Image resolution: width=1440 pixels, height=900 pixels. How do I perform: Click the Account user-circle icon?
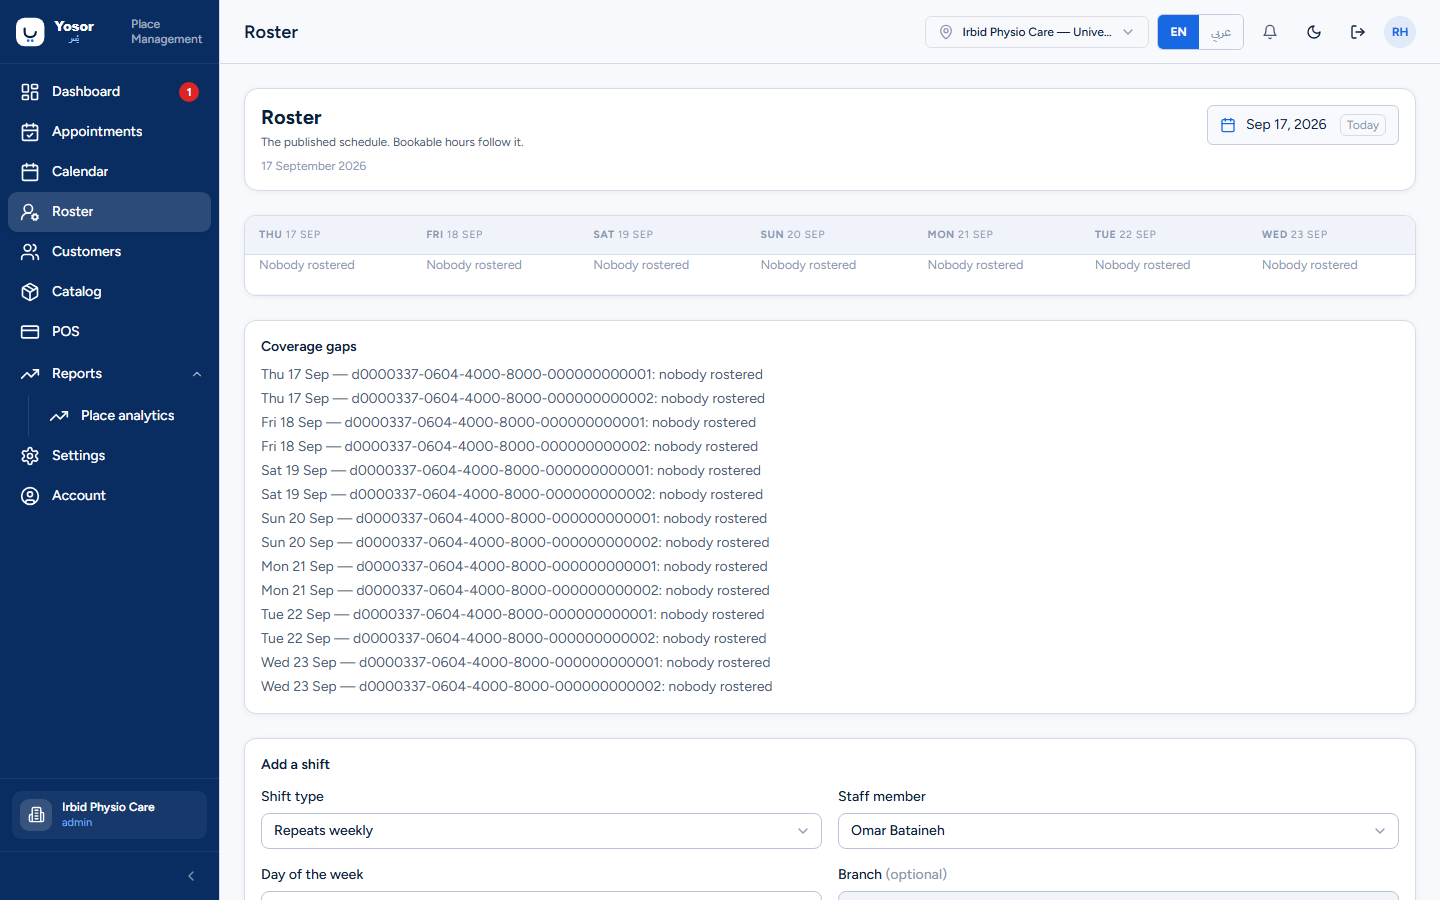(30, 496)
